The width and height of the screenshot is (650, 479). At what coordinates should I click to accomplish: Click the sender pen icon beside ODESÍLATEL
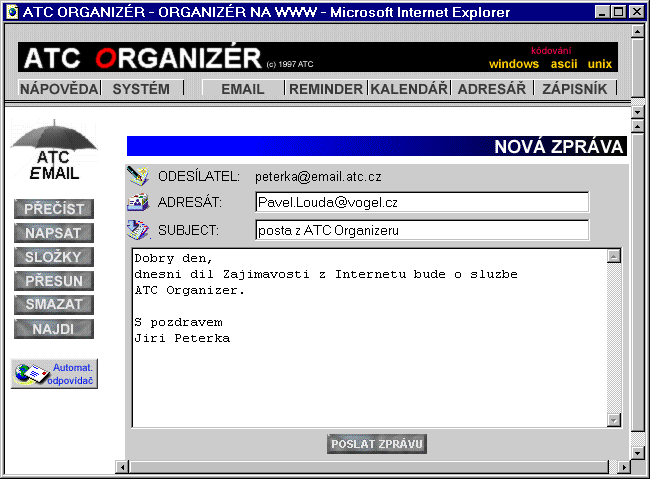[x=138, y=175]
